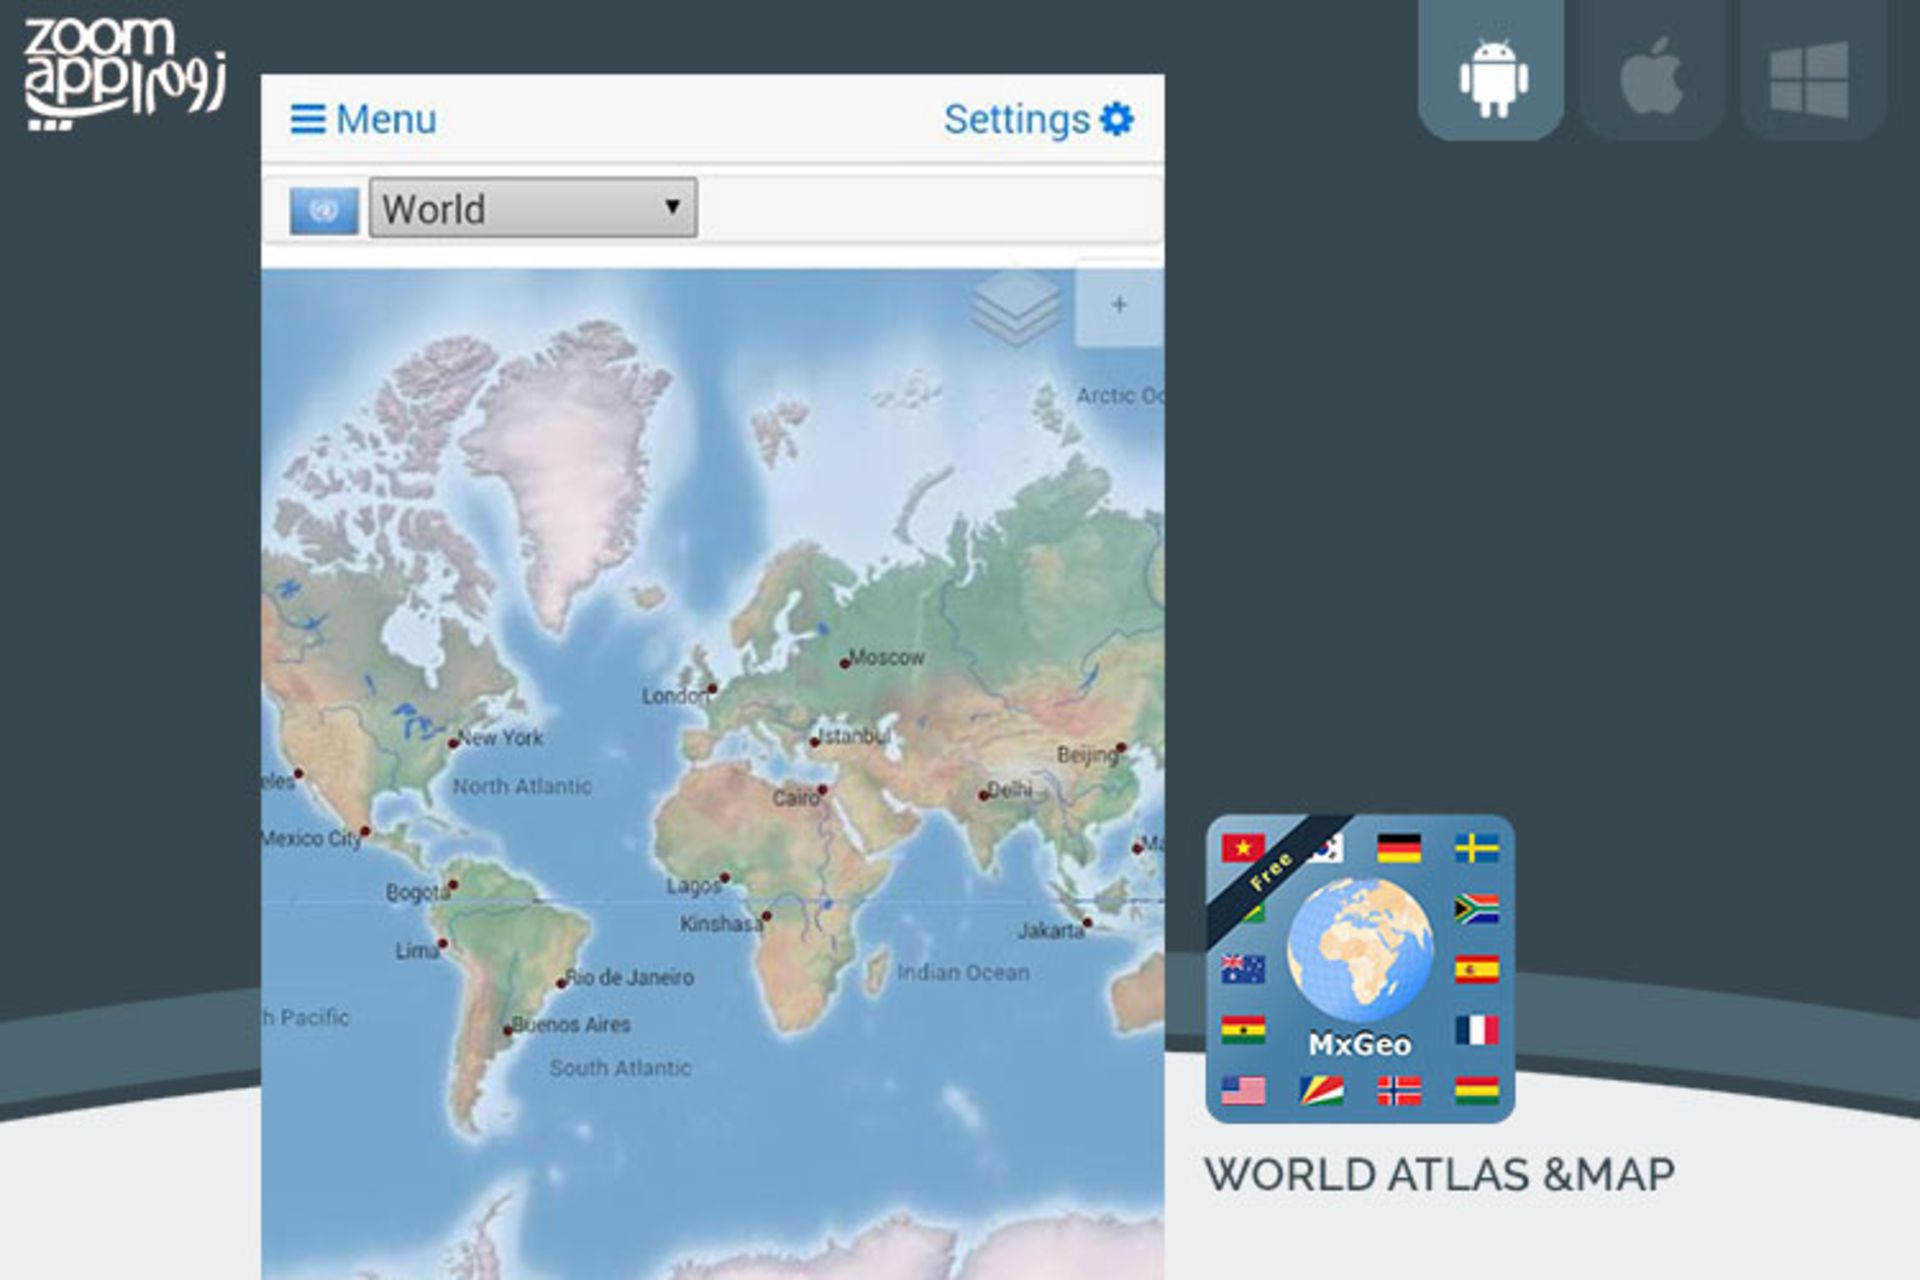This screenshot has height=1280, width=1920.
Task: Click the Settings gear icon
Action: coord(1116,119)
